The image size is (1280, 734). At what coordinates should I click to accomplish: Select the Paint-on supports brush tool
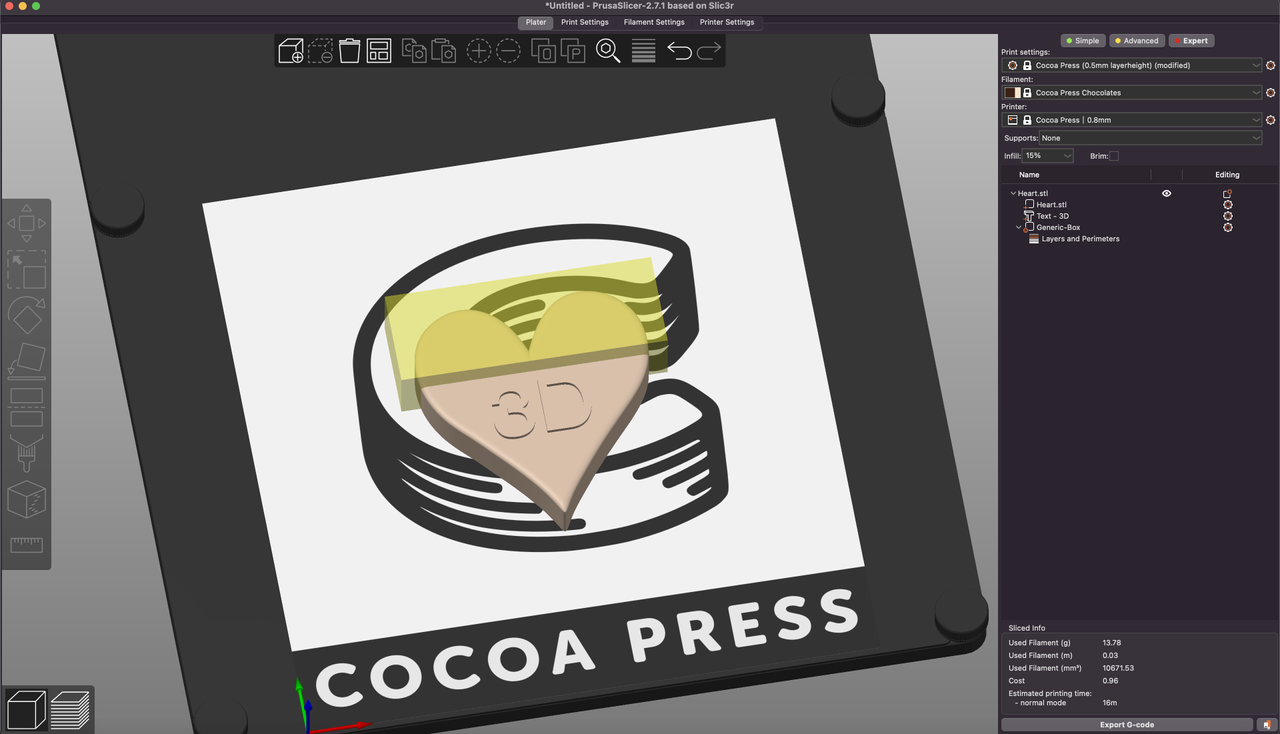[x=27, y=453]
